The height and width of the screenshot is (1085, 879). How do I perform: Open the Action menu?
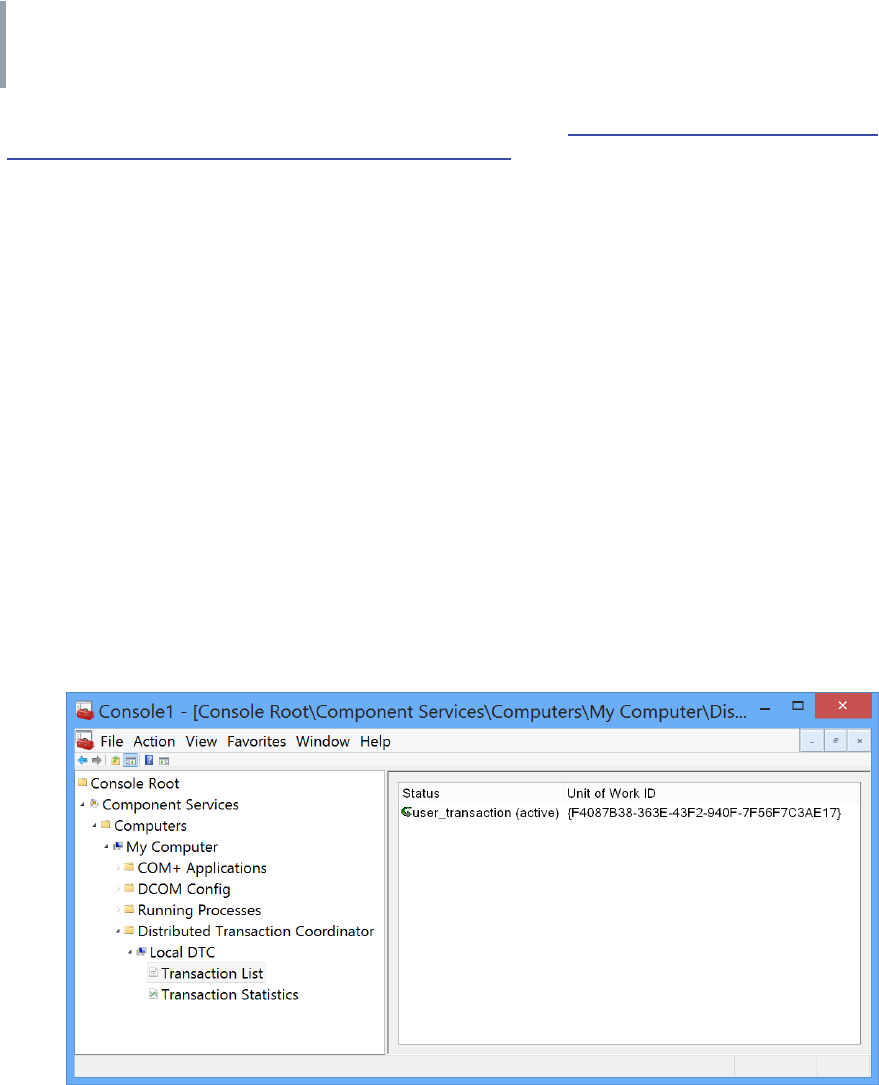click(x=154, y=741)
